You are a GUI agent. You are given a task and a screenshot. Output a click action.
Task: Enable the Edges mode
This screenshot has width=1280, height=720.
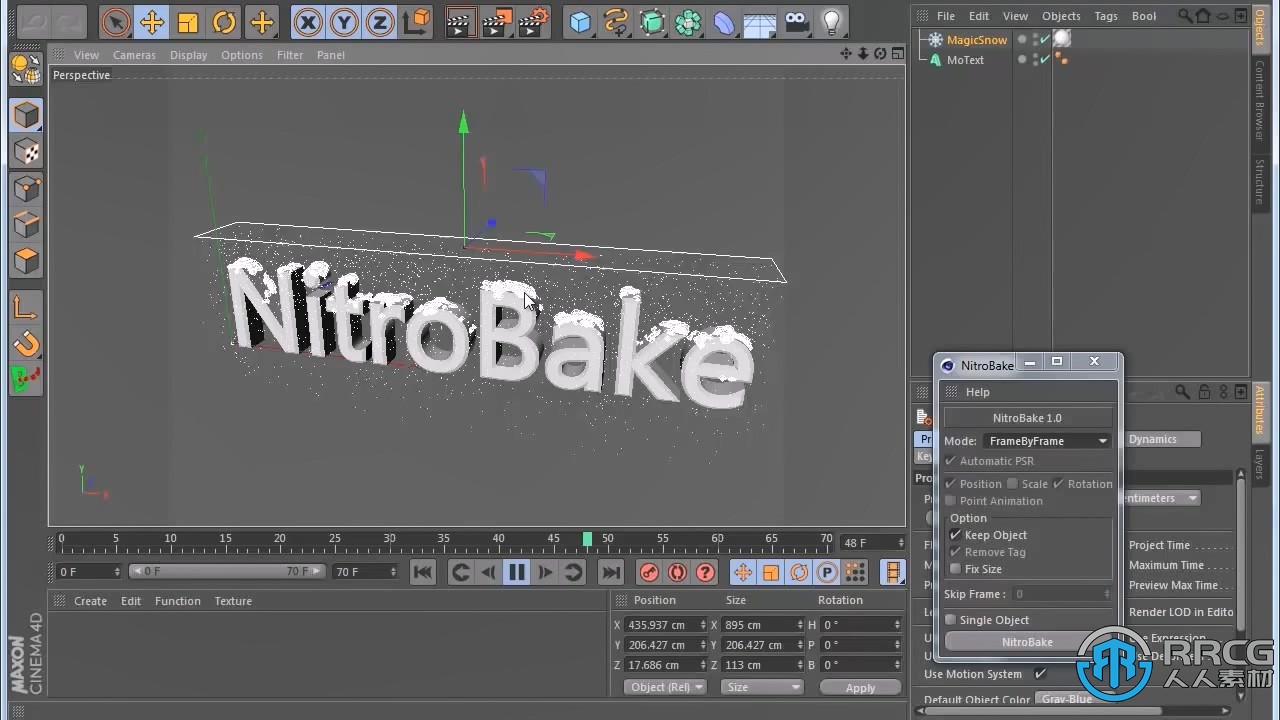(26, 224)
